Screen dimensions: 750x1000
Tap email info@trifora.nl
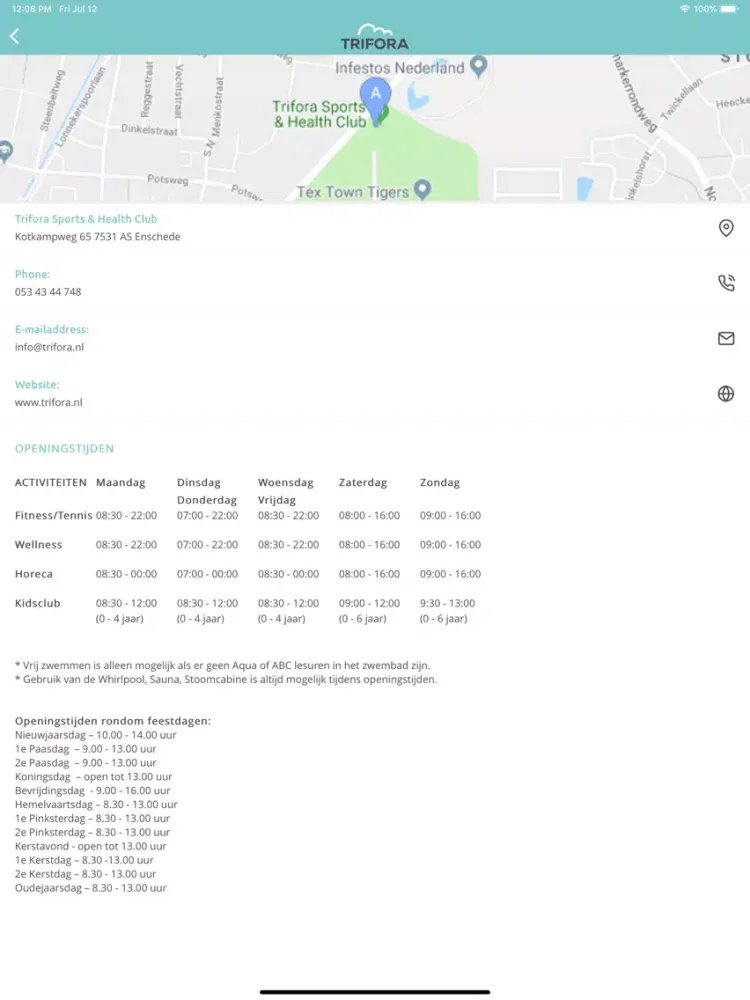(49, 347)
